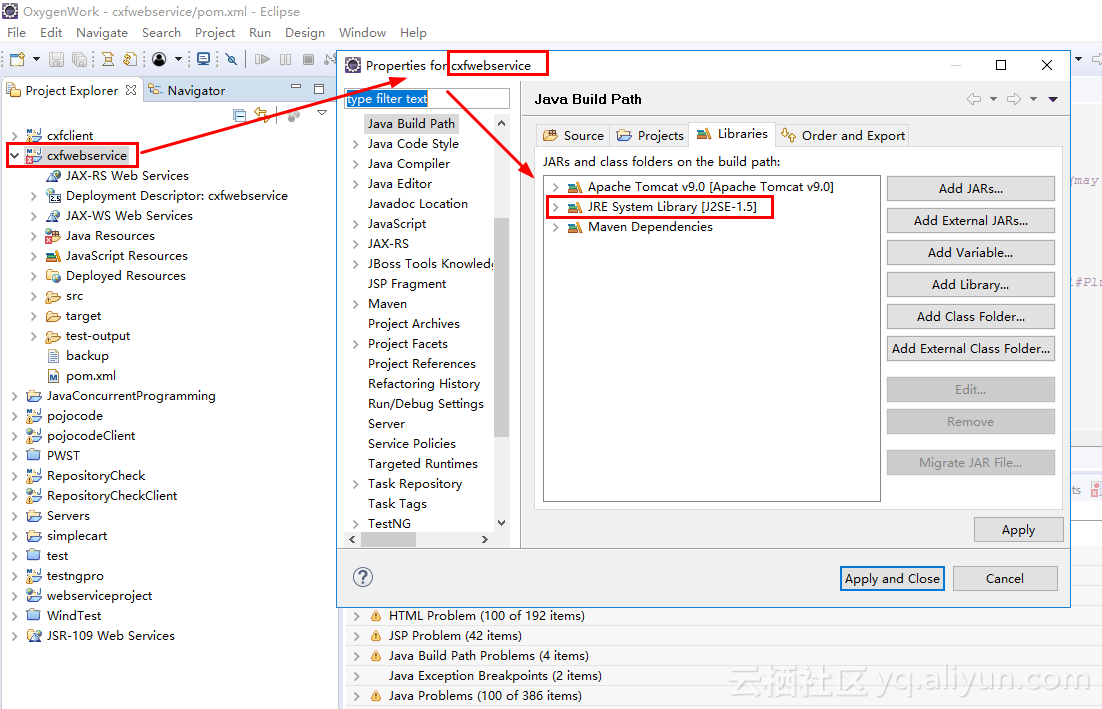The image size is (1102, 709).
Task: Switch to the Source tab
Action: click(573, 135)
